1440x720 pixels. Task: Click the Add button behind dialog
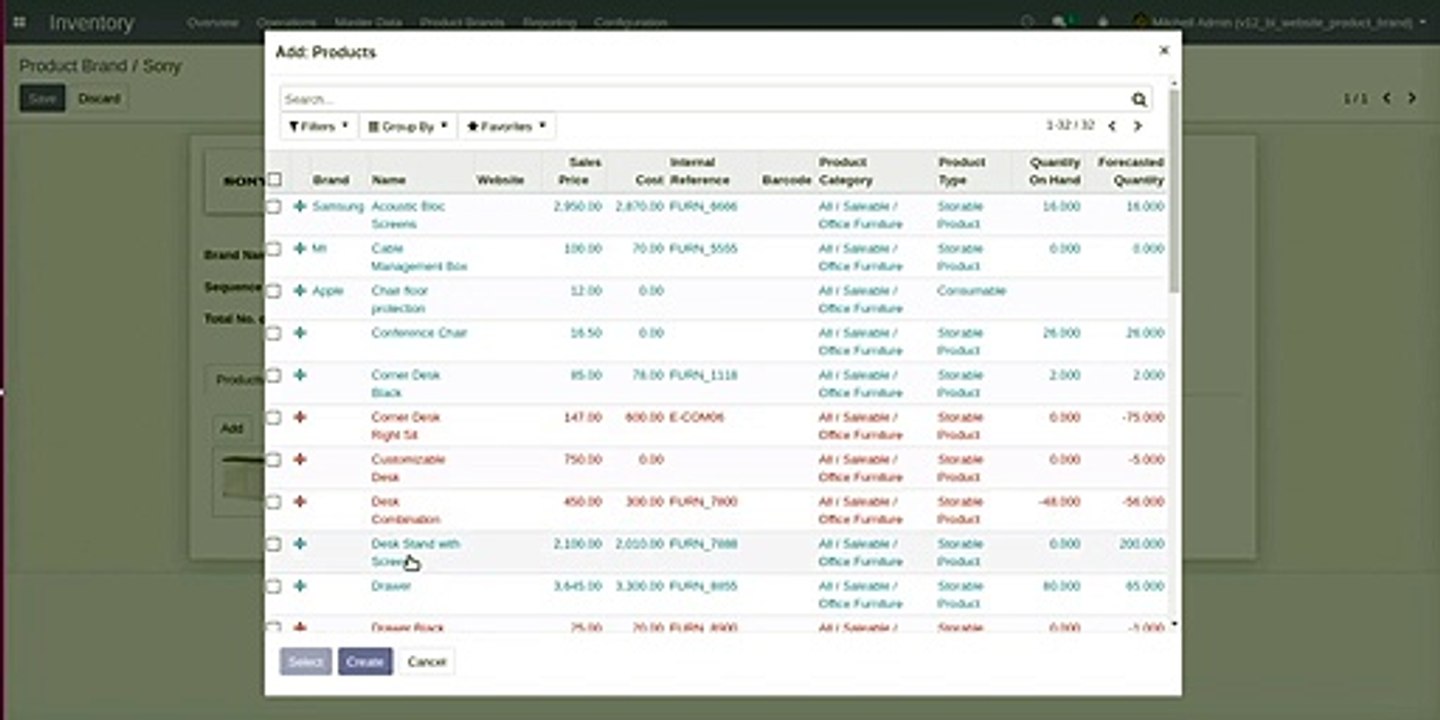[x=232, y=428]
